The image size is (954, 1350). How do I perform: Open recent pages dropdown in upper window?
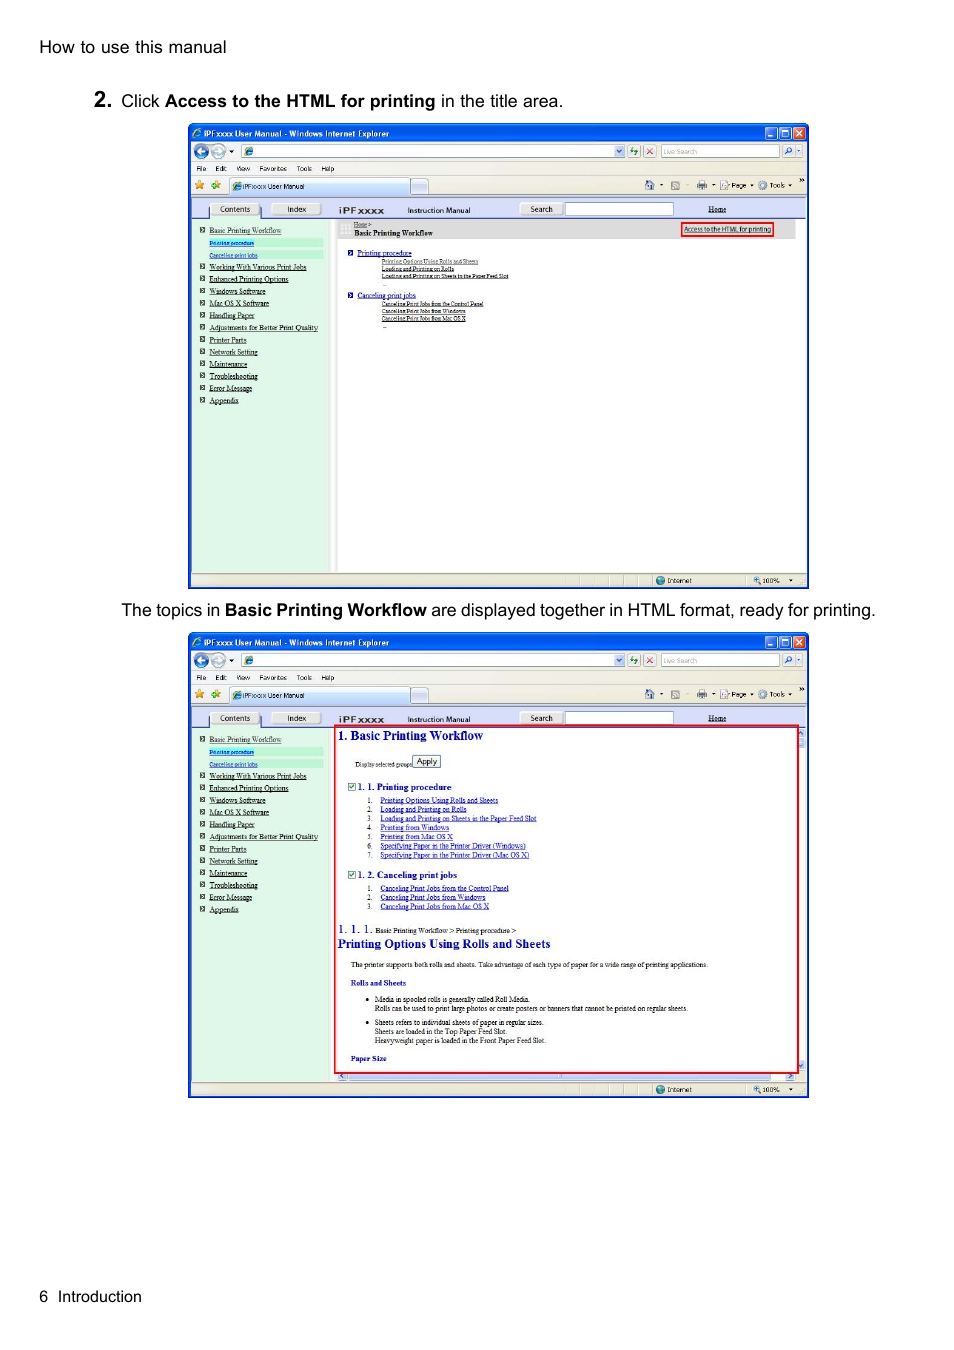pos(232,152)
